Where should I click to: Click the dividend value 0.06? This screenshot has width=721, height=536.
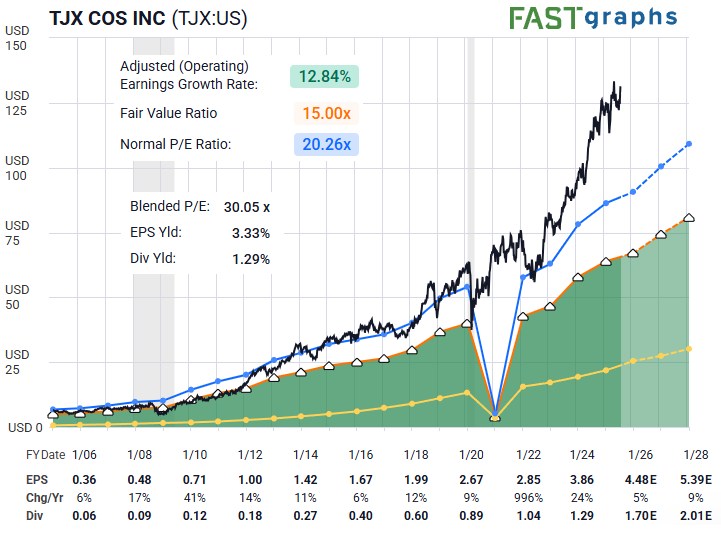point(84,516)
